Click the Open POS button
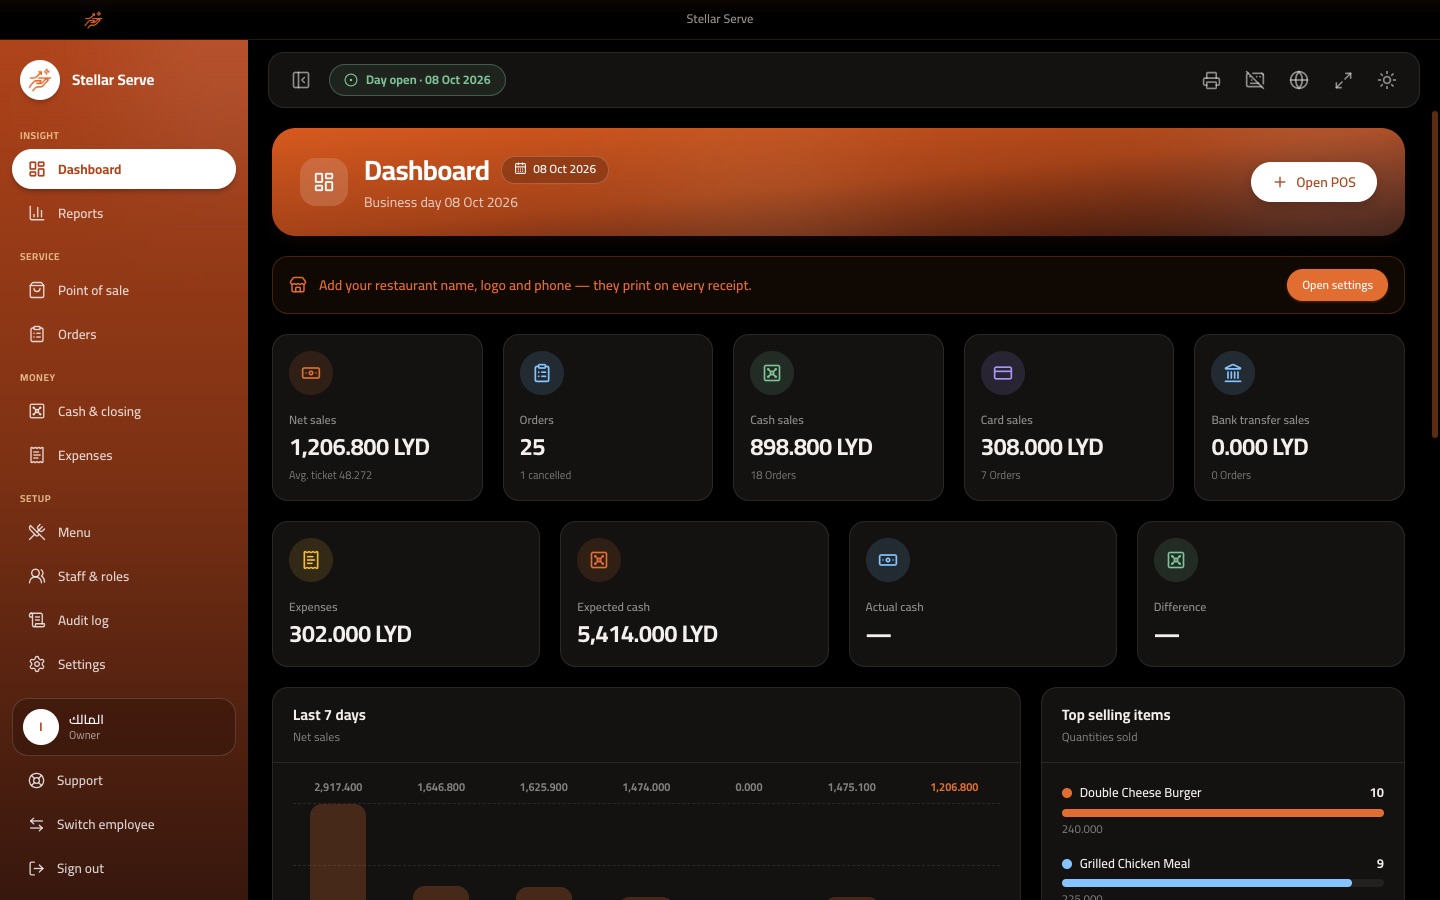 1314,182
